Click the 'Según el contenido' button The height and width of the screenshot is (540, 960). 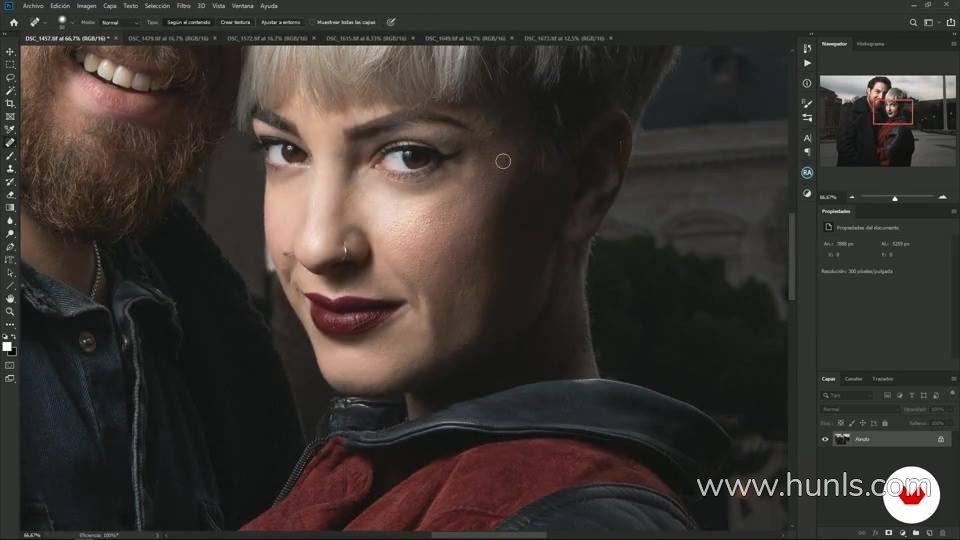(x=188, y=22)
